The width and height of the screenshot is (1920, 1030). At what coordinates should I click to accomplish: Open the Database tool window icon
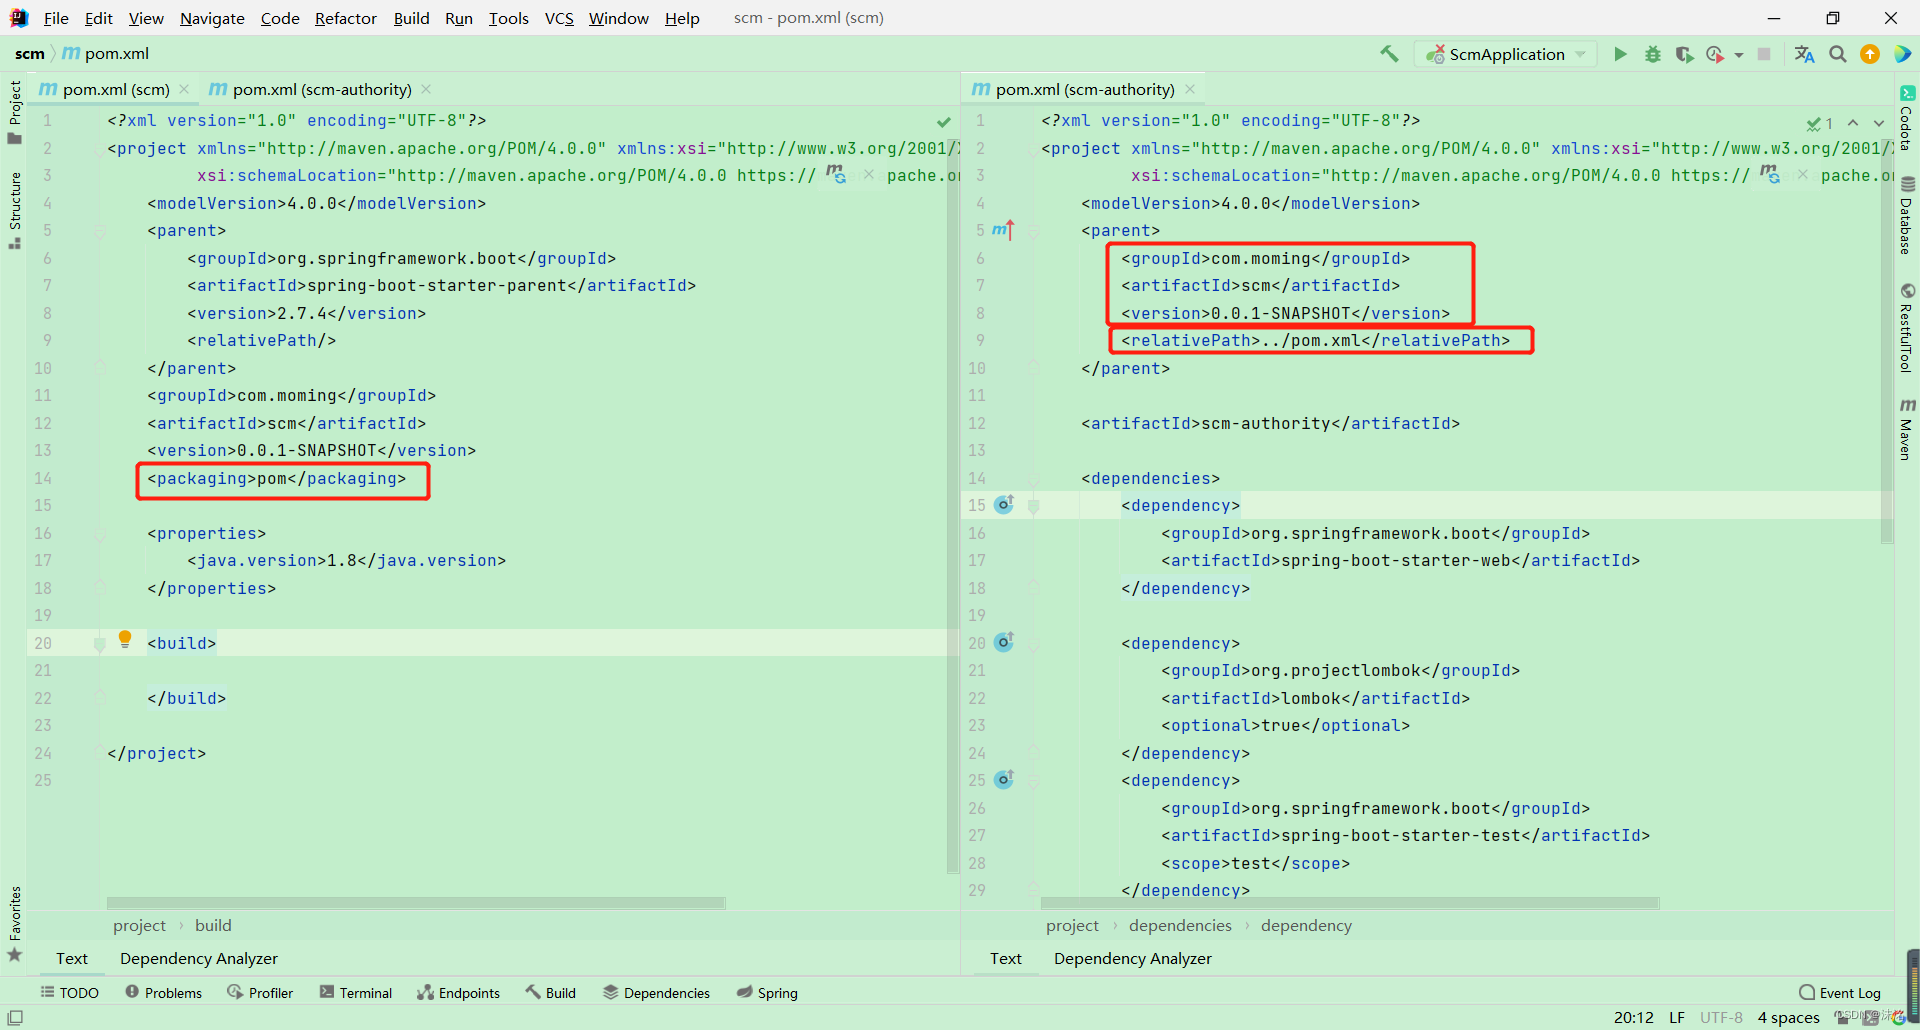coord(1909,205)
